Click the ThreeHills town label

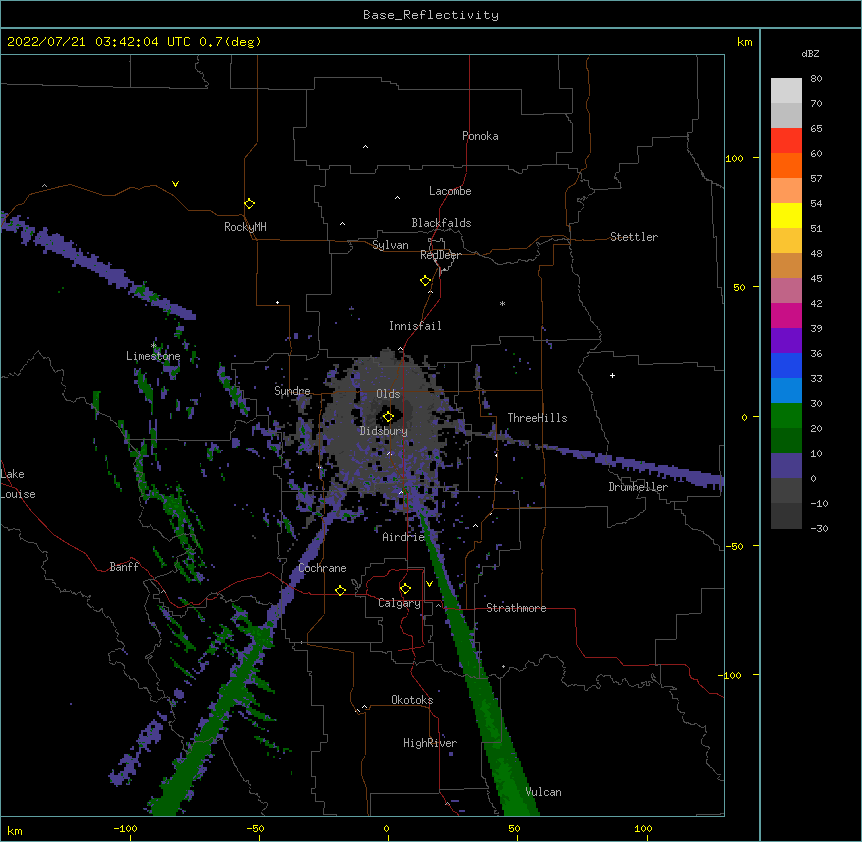(537, 418)
